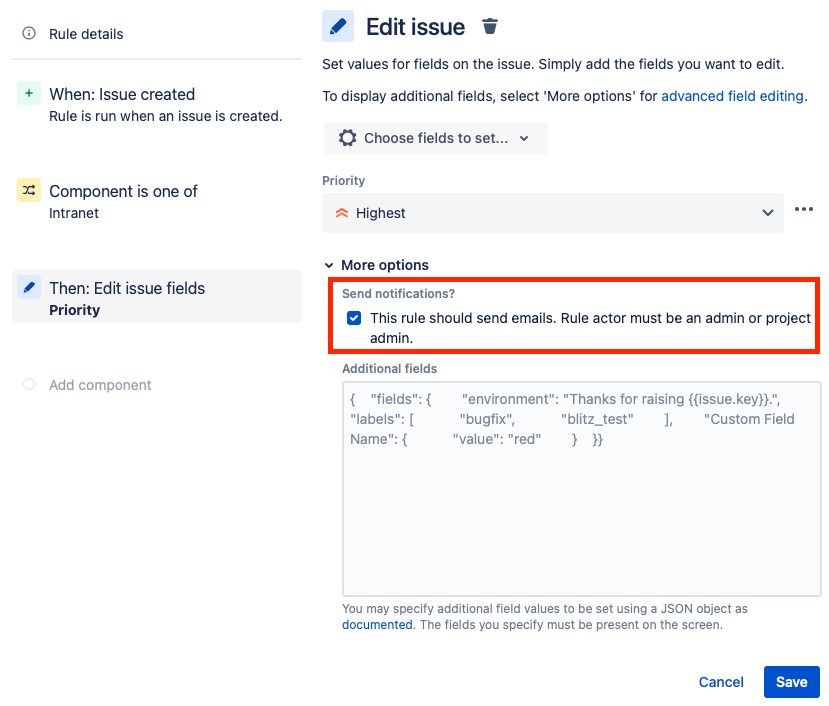Delete the action using the trash icon
The image size is (829, 706).
[x=489, y=27]
